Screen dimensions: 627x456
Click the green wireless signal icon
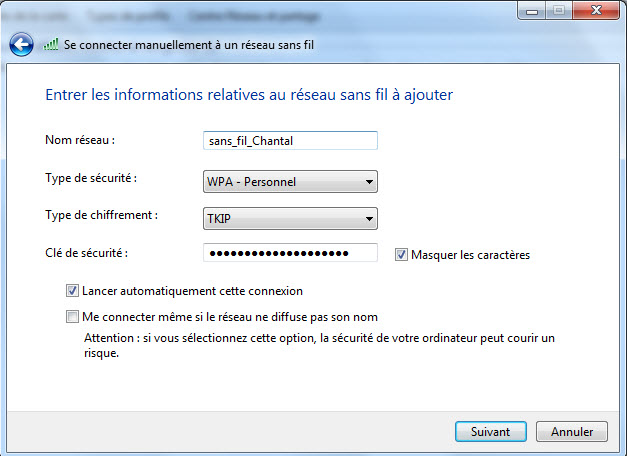point(51,45)
